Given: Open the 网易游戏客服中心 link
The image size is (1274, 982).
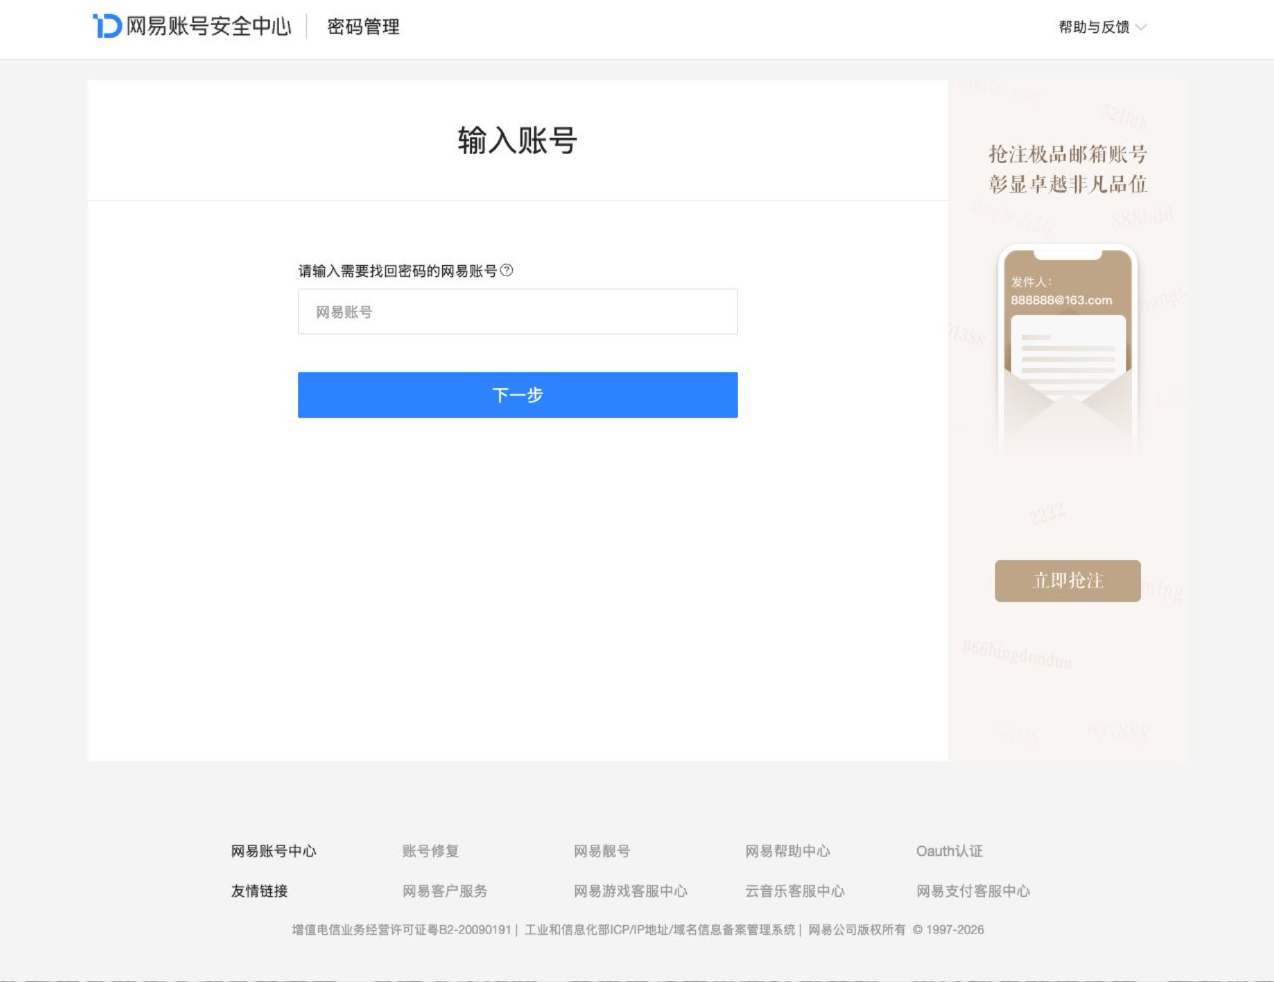Looking at the screenshot, I should (631, 891).
